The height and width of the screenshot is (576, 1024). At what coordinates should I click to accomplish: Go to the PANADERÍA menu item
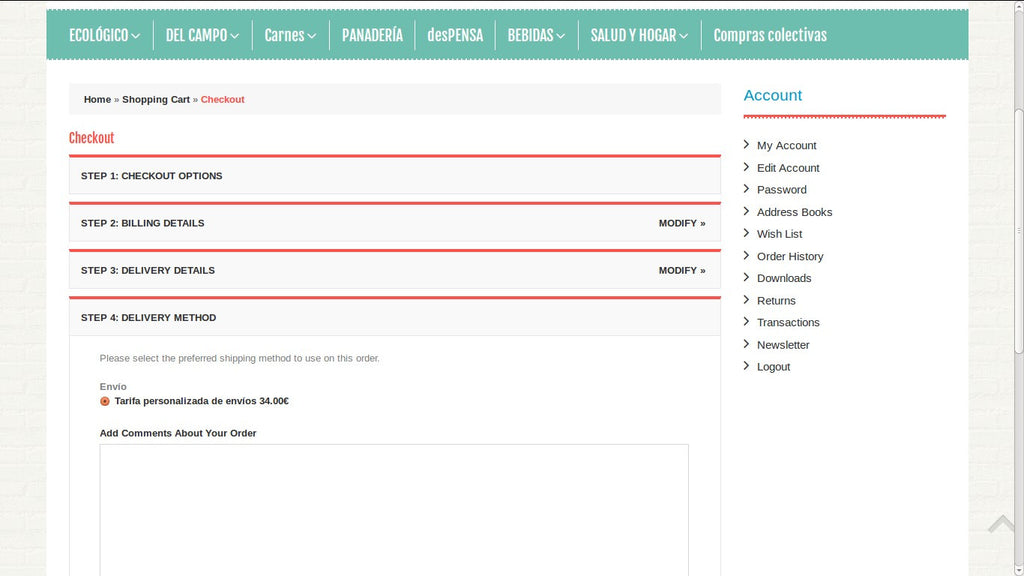[x=372, y=35]
